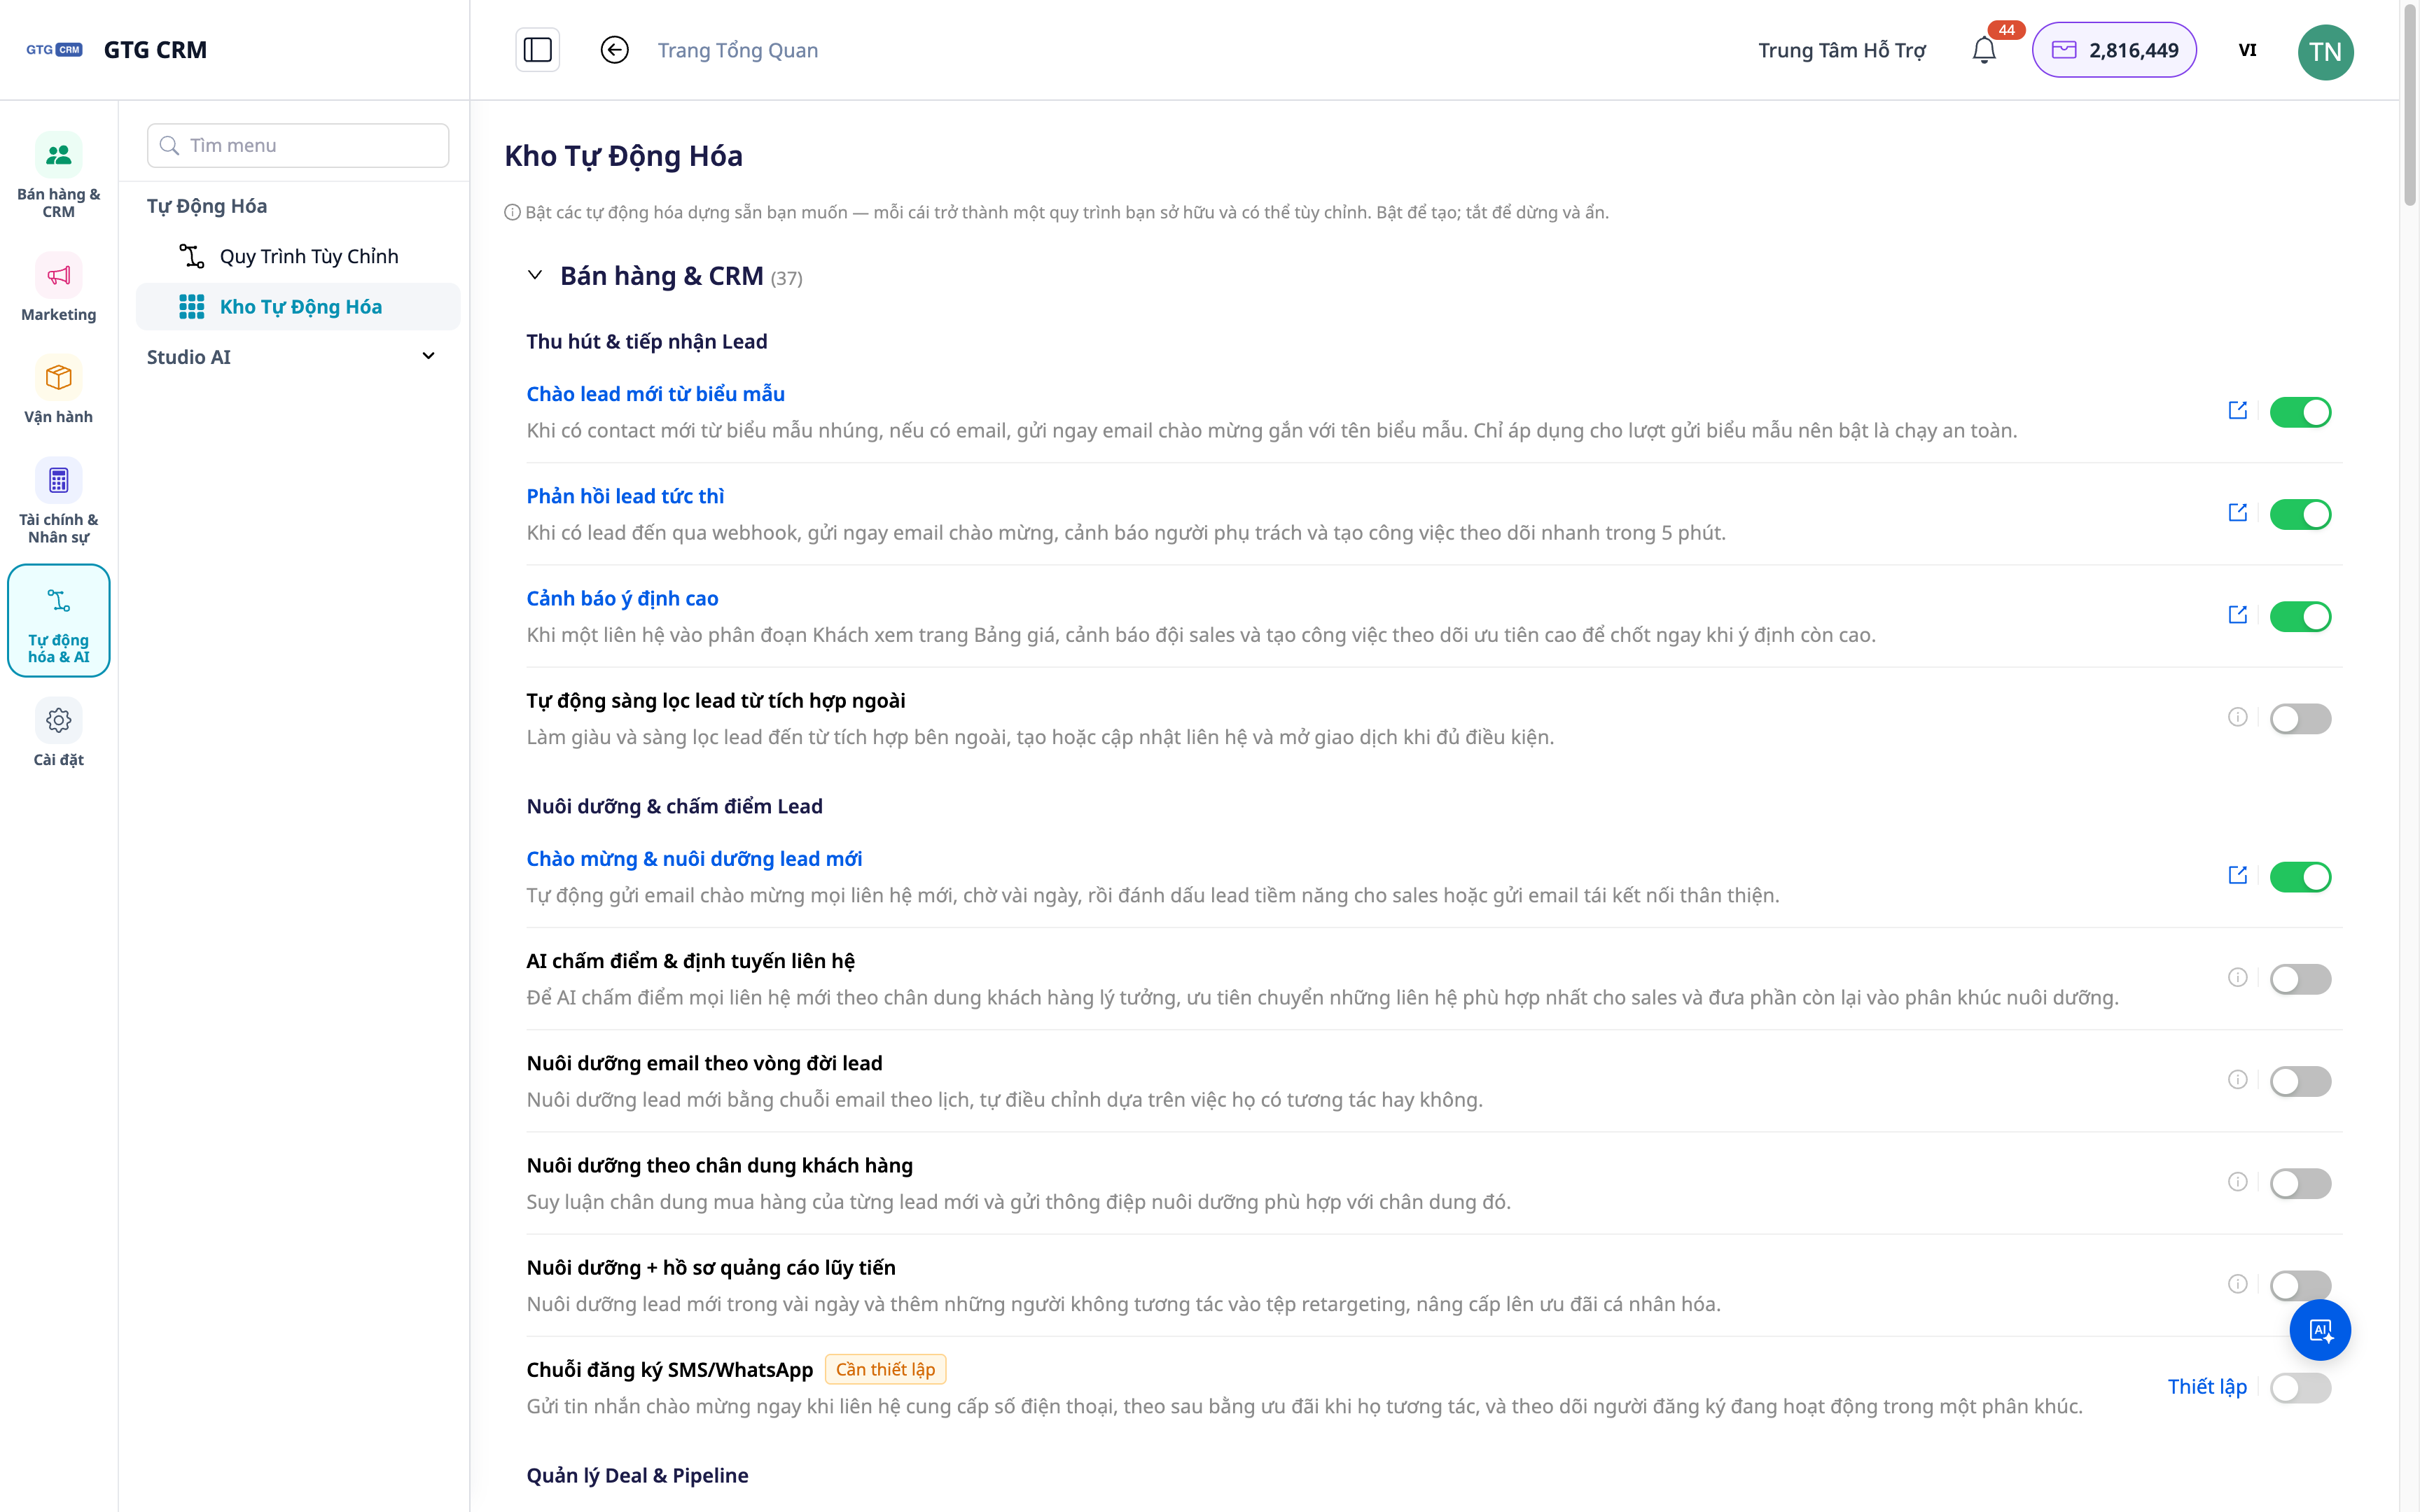This screenshot has height=1512, width=2420.
Task: Toggle the sidebar panel icon
Action: point(537,50)
